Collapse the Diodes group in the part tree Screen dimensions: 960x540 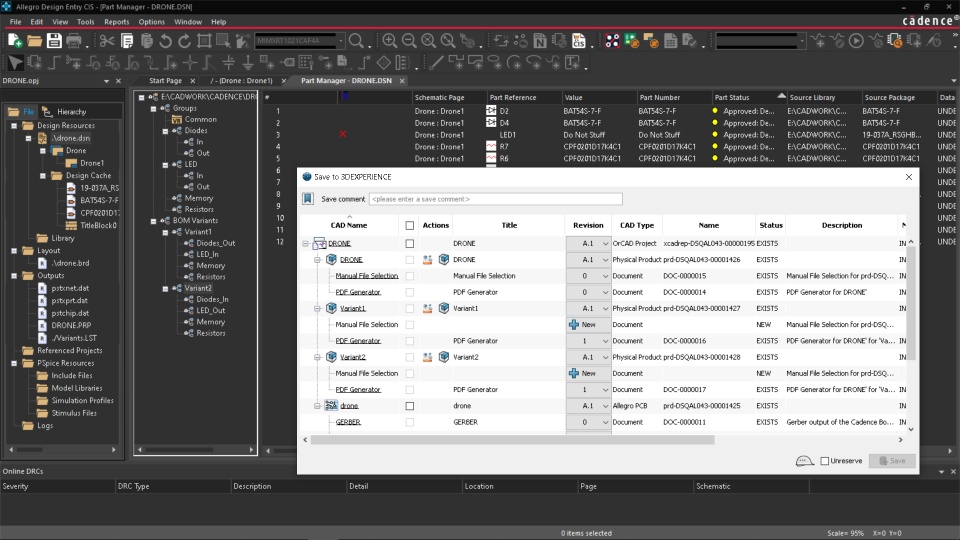click(165, 130)
